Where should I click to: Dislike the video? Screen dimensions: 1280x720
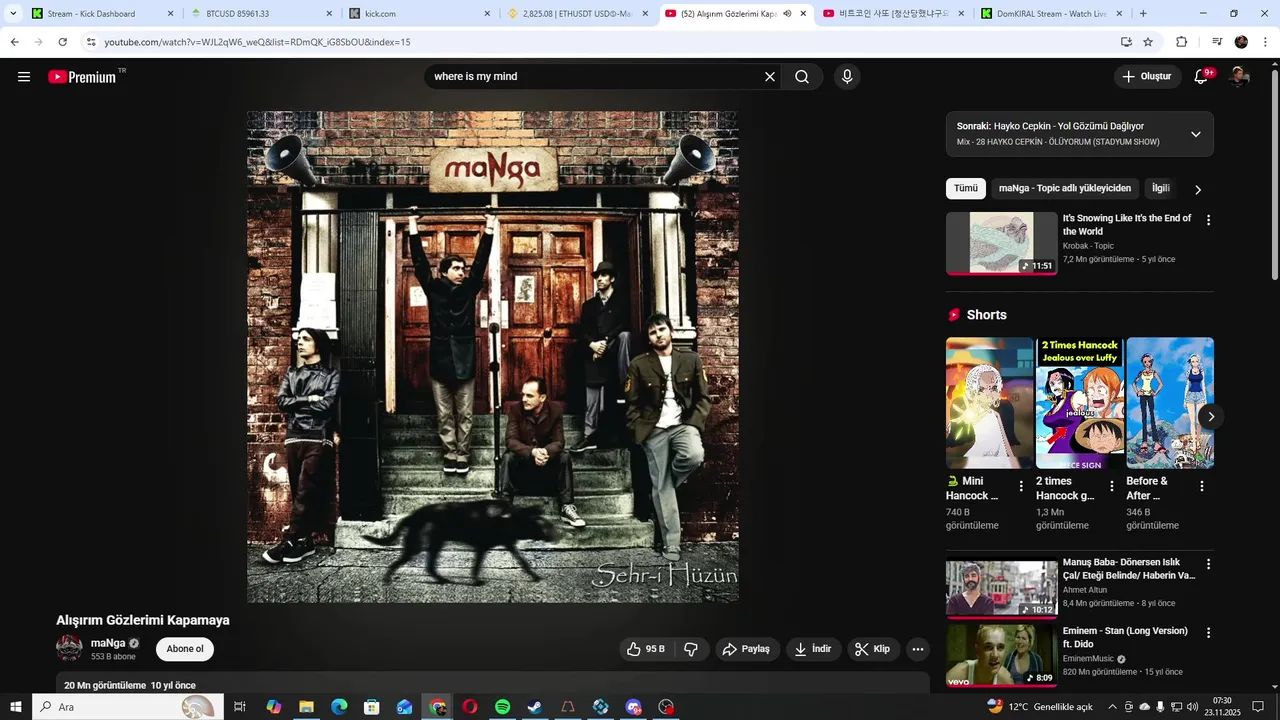pos(691,649)
